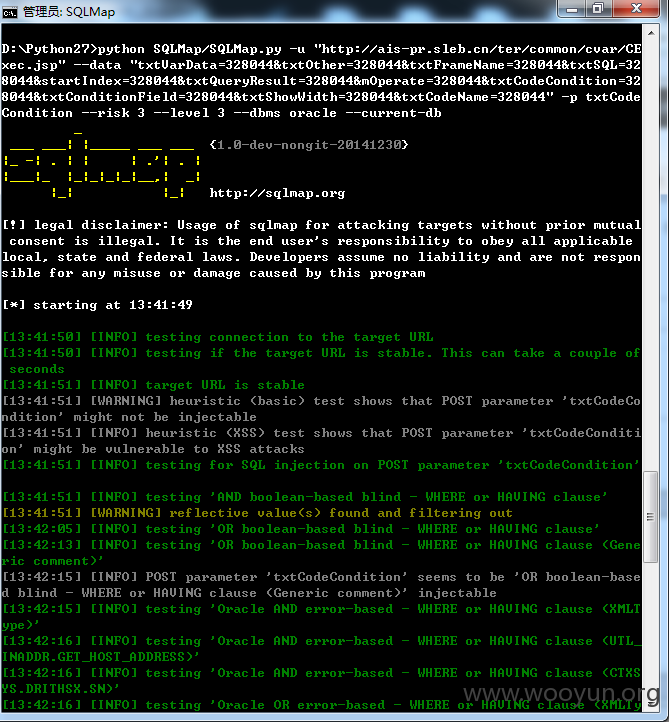Click the 'YS.DRITHSX.SN)' text
This screenshot has height=722, width=669.
pyautogui.click(x=60, y=689)
